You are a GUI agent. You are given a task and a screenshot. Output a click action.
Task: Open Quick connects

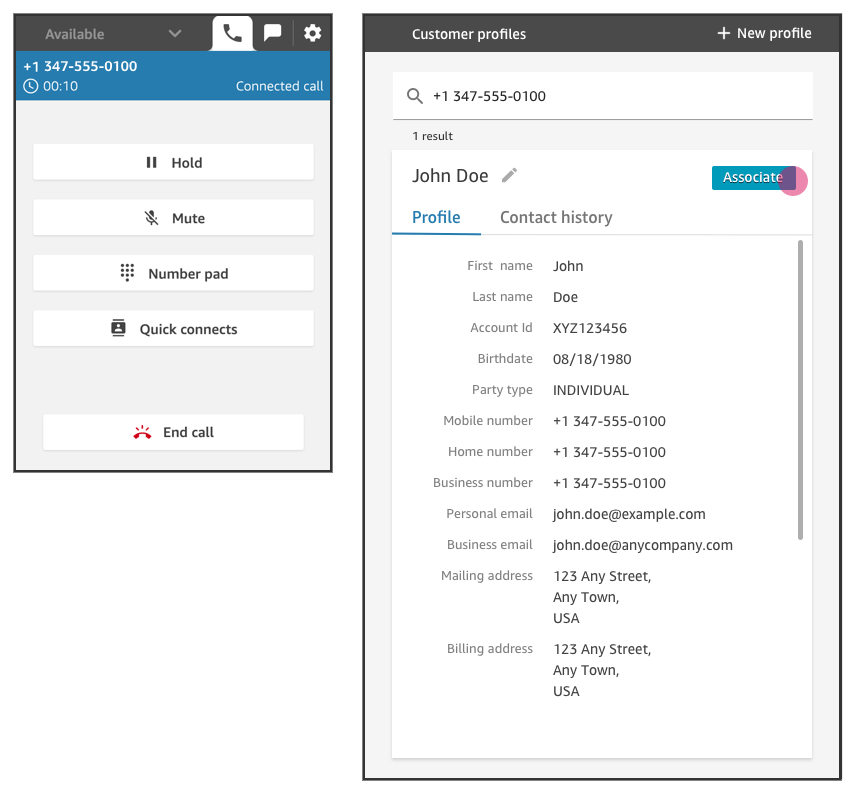[173, 328]
